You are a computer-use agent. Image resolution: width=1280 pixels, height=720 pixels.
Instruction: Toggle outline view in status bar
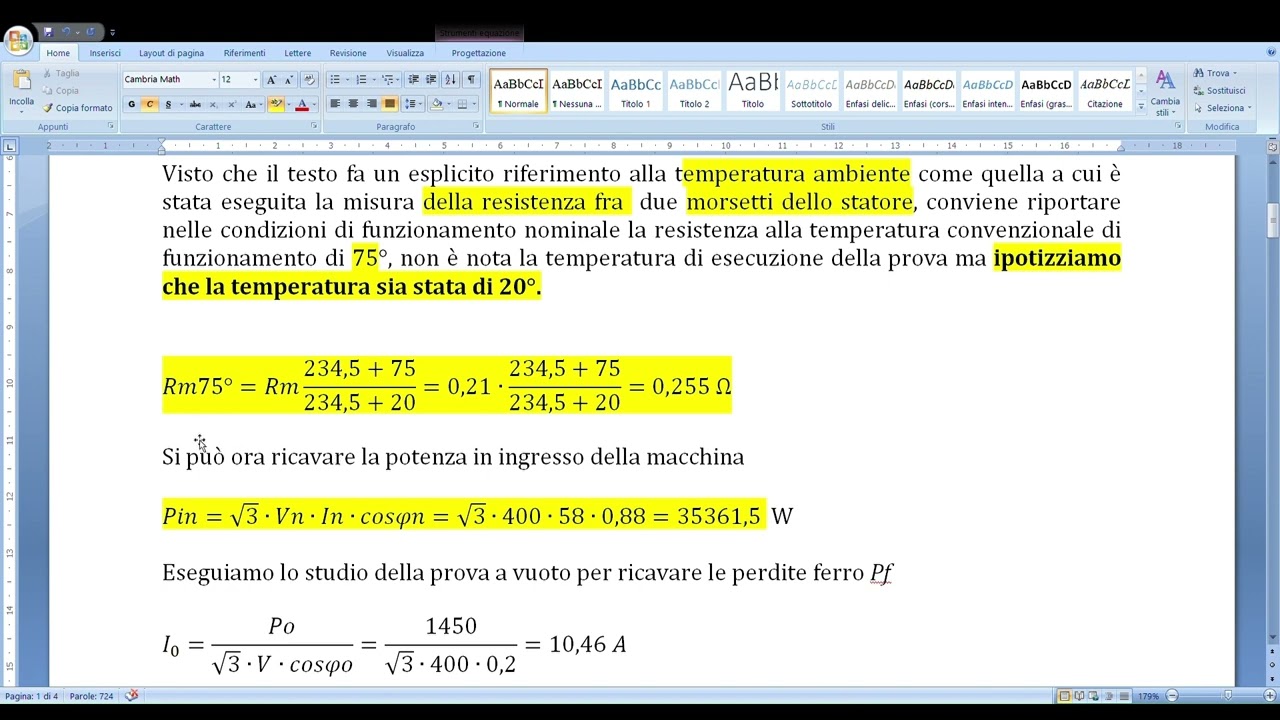coord(1110,696)
